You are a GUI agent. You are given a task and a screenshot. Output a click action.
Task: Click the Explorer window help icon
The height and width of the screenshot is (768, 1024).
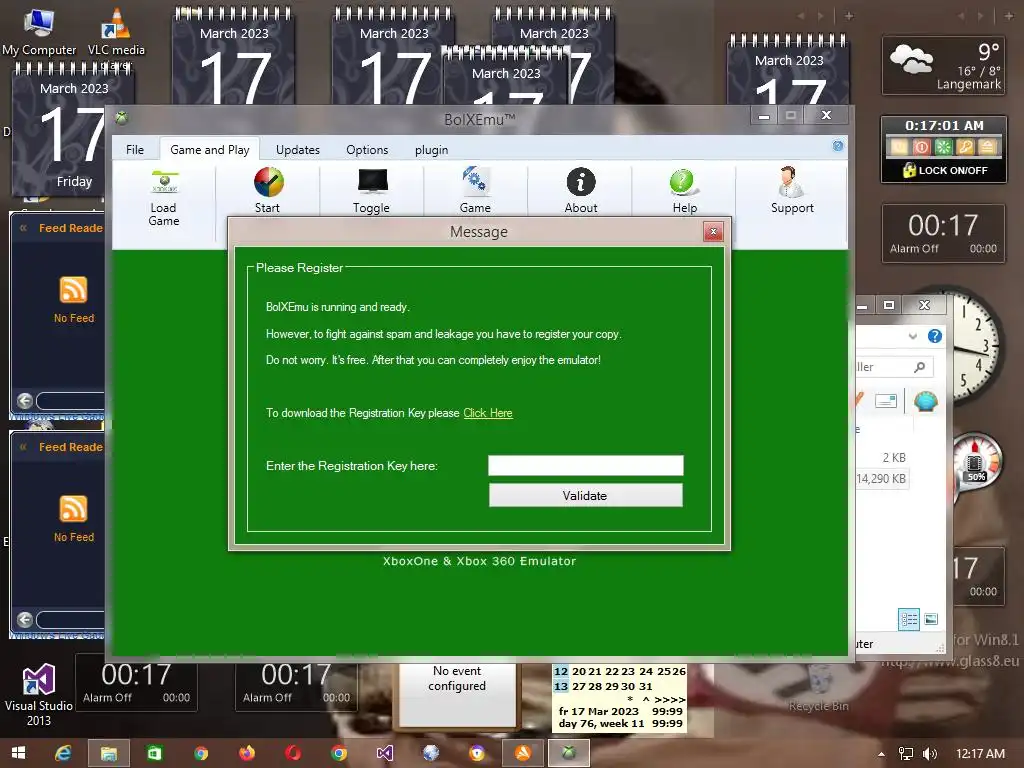pos(935,336)
